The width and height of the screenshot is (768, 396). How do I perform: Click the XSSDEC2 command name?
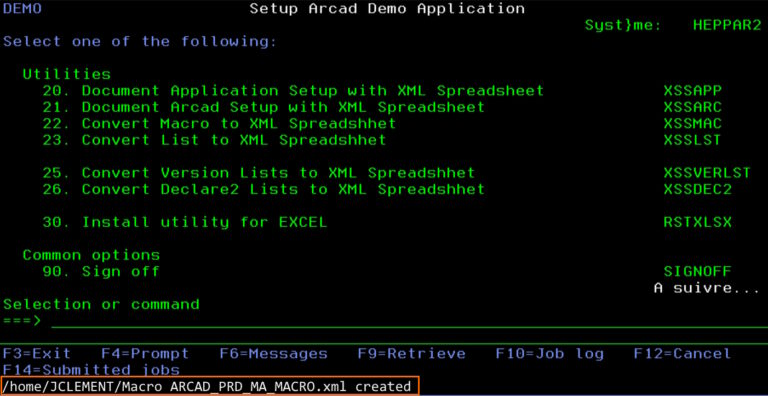[697, 189]
